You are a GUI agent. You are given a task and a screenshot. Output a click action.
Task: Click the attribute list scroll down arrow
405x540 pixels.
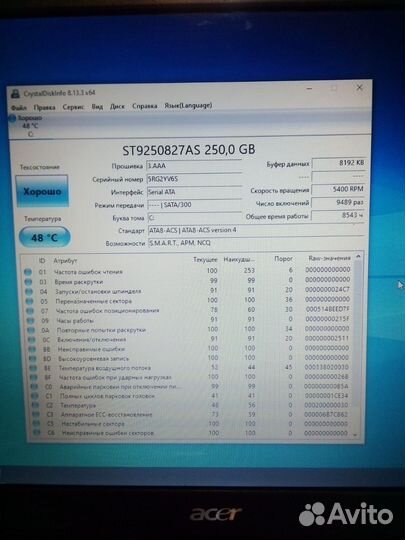pyautogui.click(x=356, y=435)
